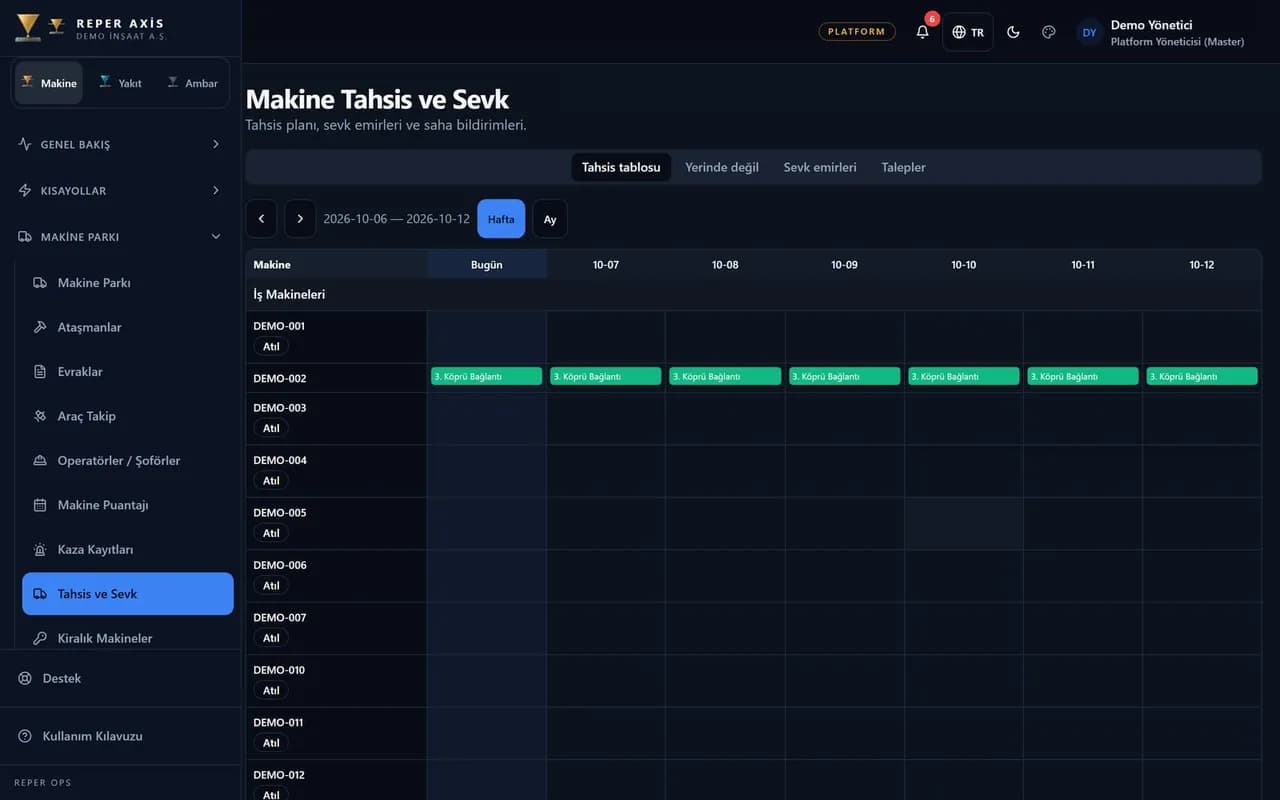The image size is (1280, 800).
Task: Open the TR language selector
Action: [968, 32]
